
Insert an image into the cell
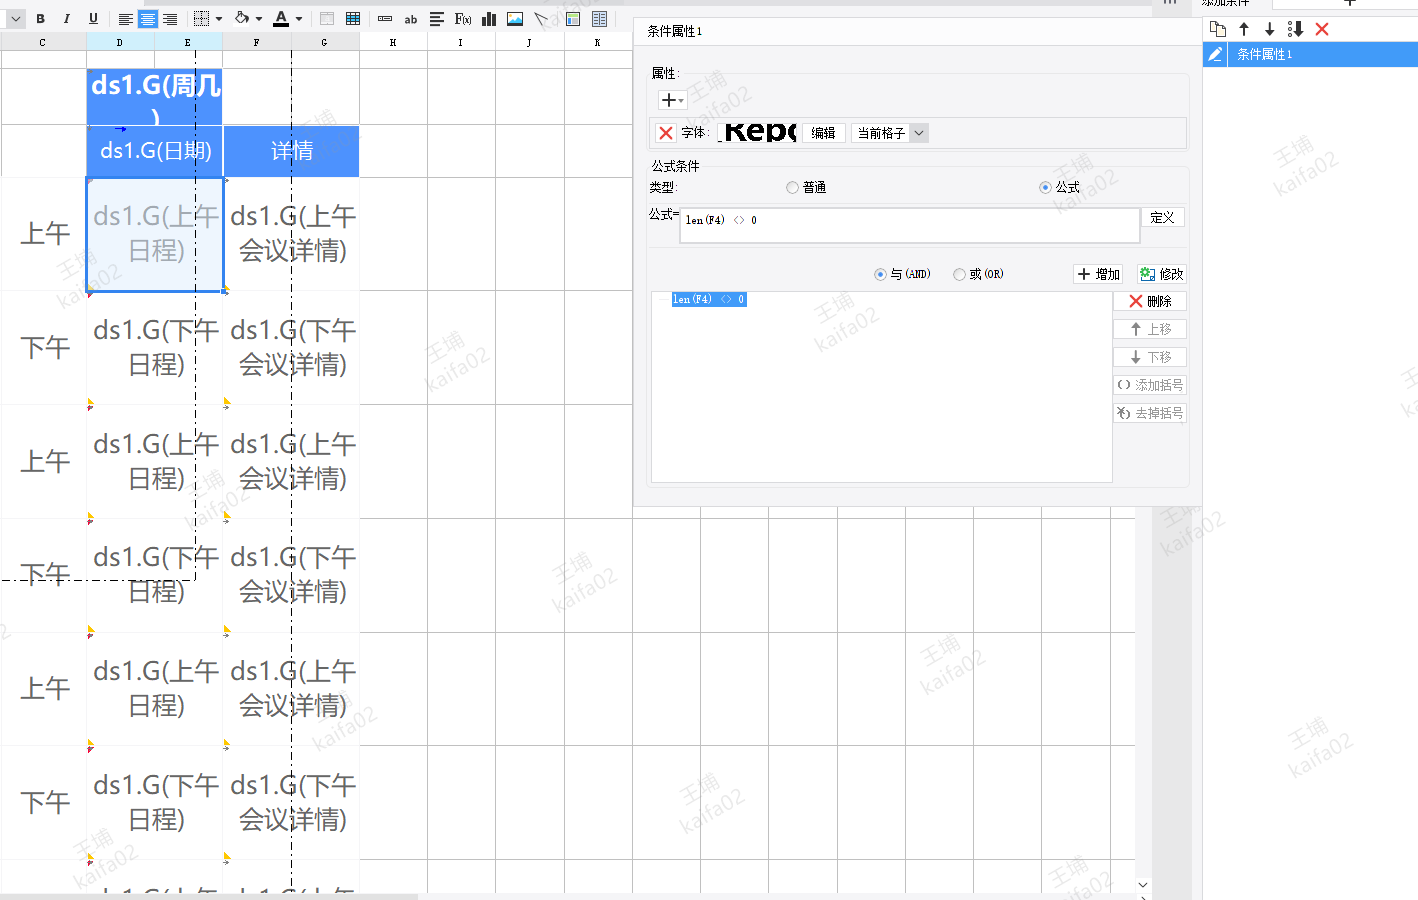[x=515, y=18]
